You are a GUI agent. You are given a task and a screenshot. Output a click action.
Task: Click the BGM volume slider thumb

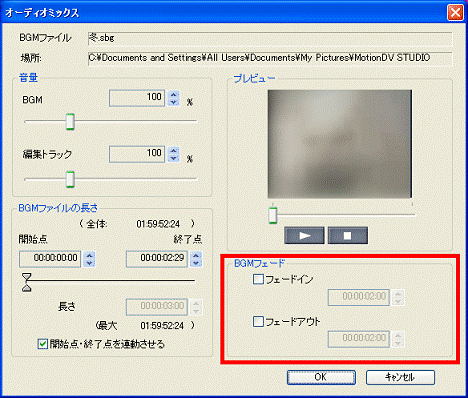70,122
